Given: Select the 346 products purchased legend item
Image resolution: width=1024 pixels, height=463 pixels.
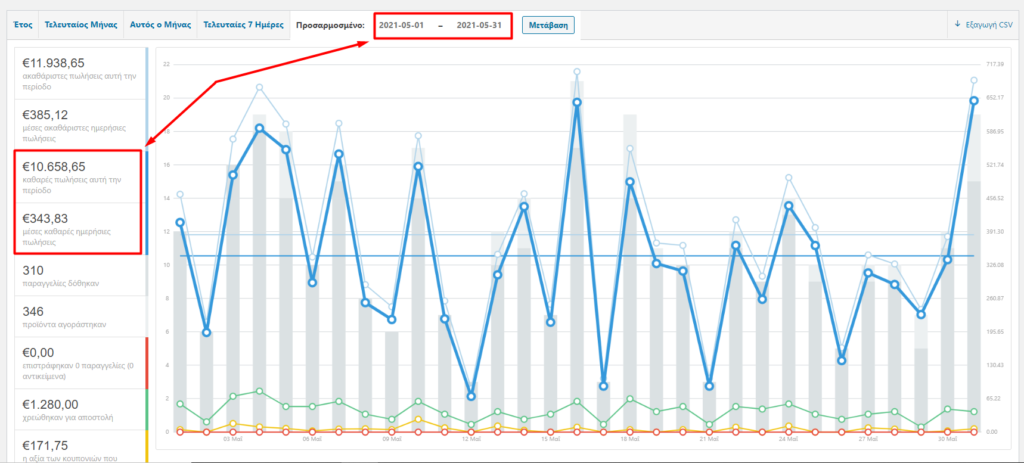Looking at the screenshot, I should coord(78,318).
